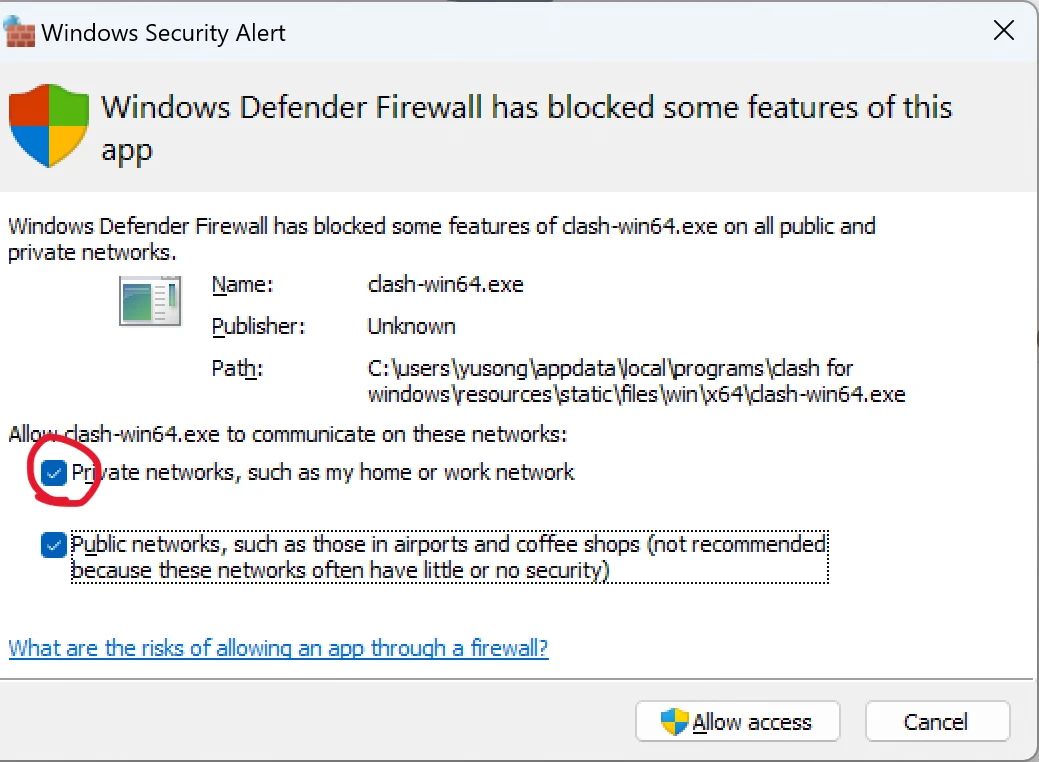The height and width of the screenshot is (762, 1039).
Task: Click the small shield on Allow access button
Action: pyautogui.click(x=675, y=722)
